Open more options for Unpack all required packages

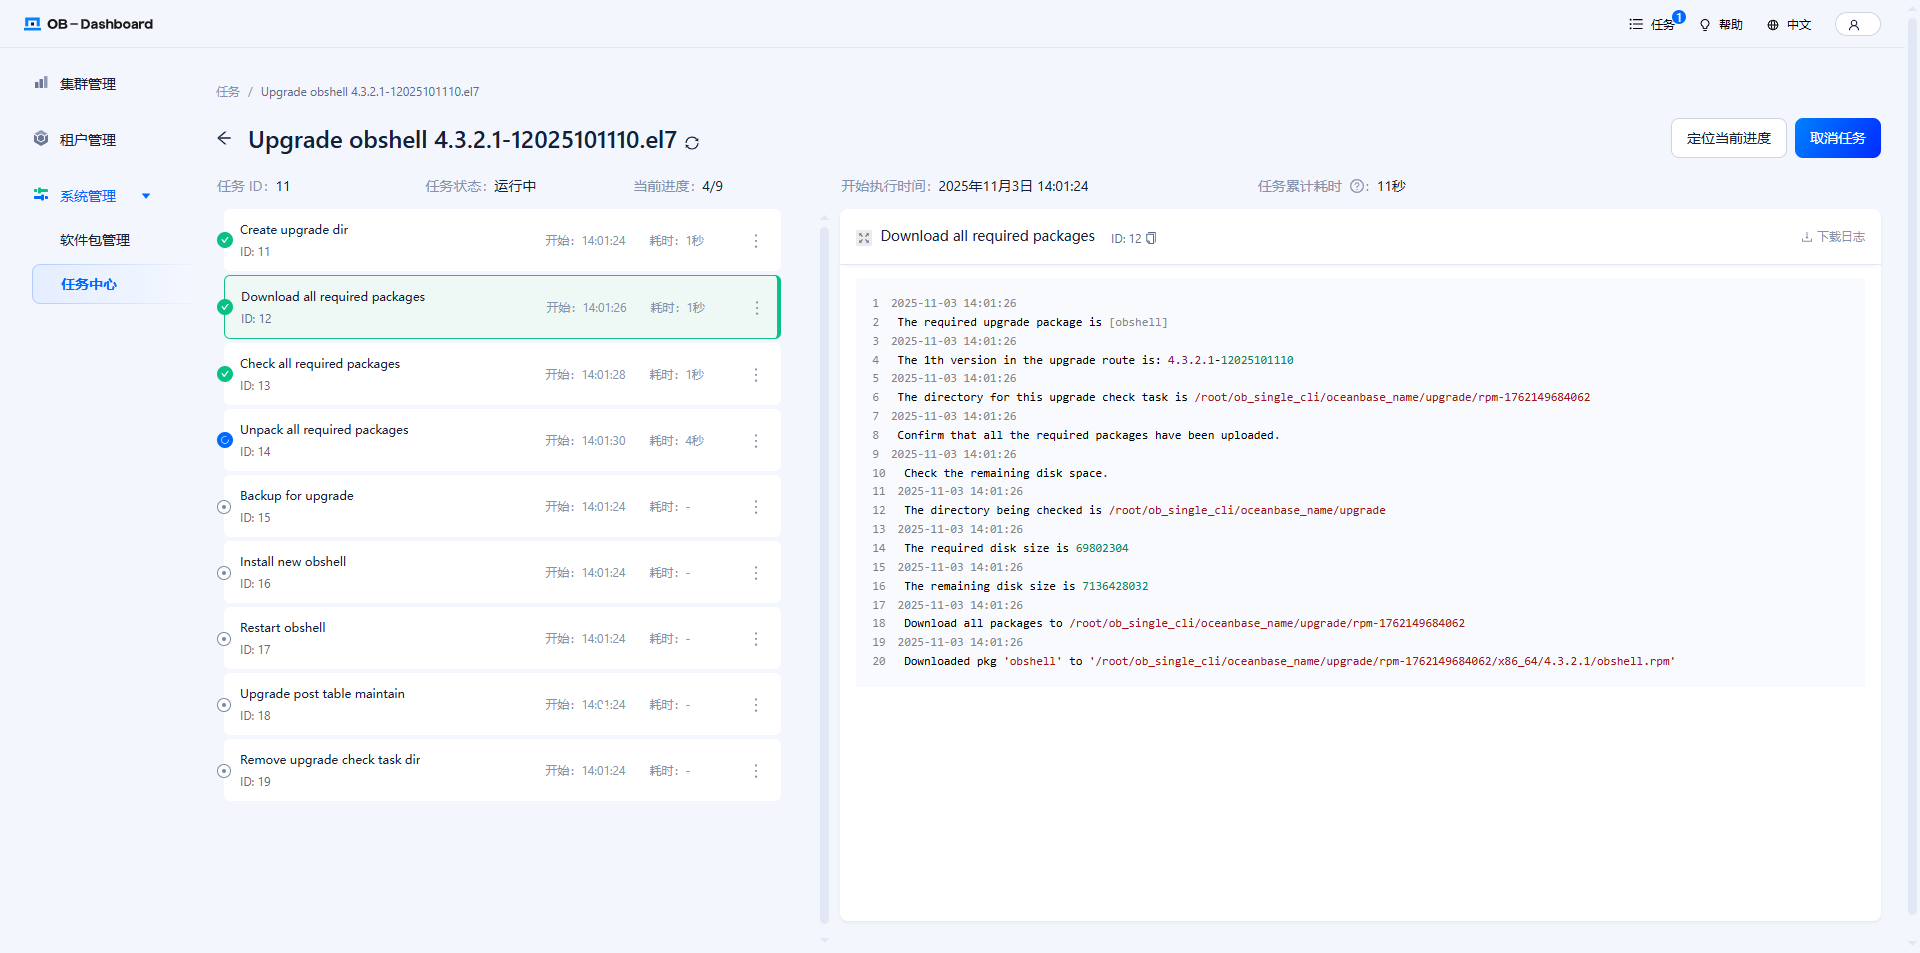coord(756,441)
